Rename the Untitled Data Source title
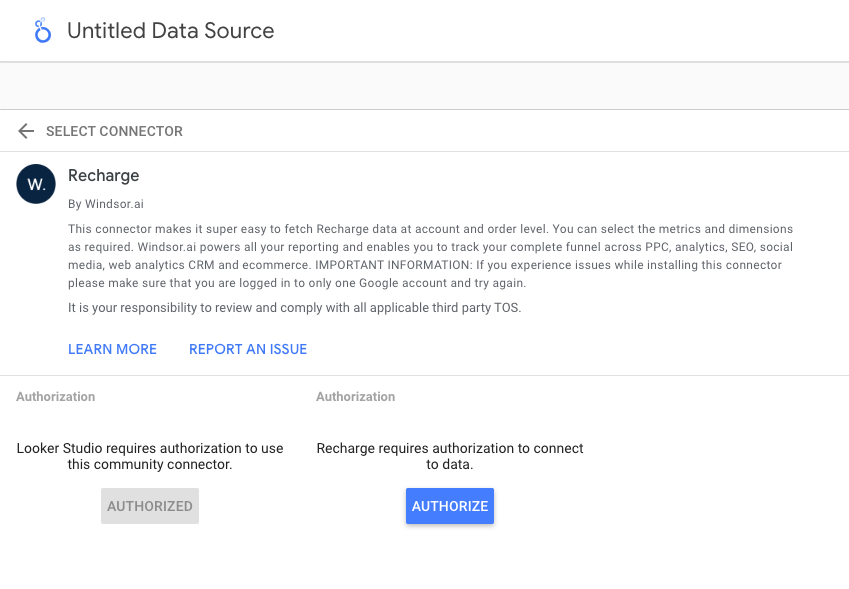 coord(170,31)
